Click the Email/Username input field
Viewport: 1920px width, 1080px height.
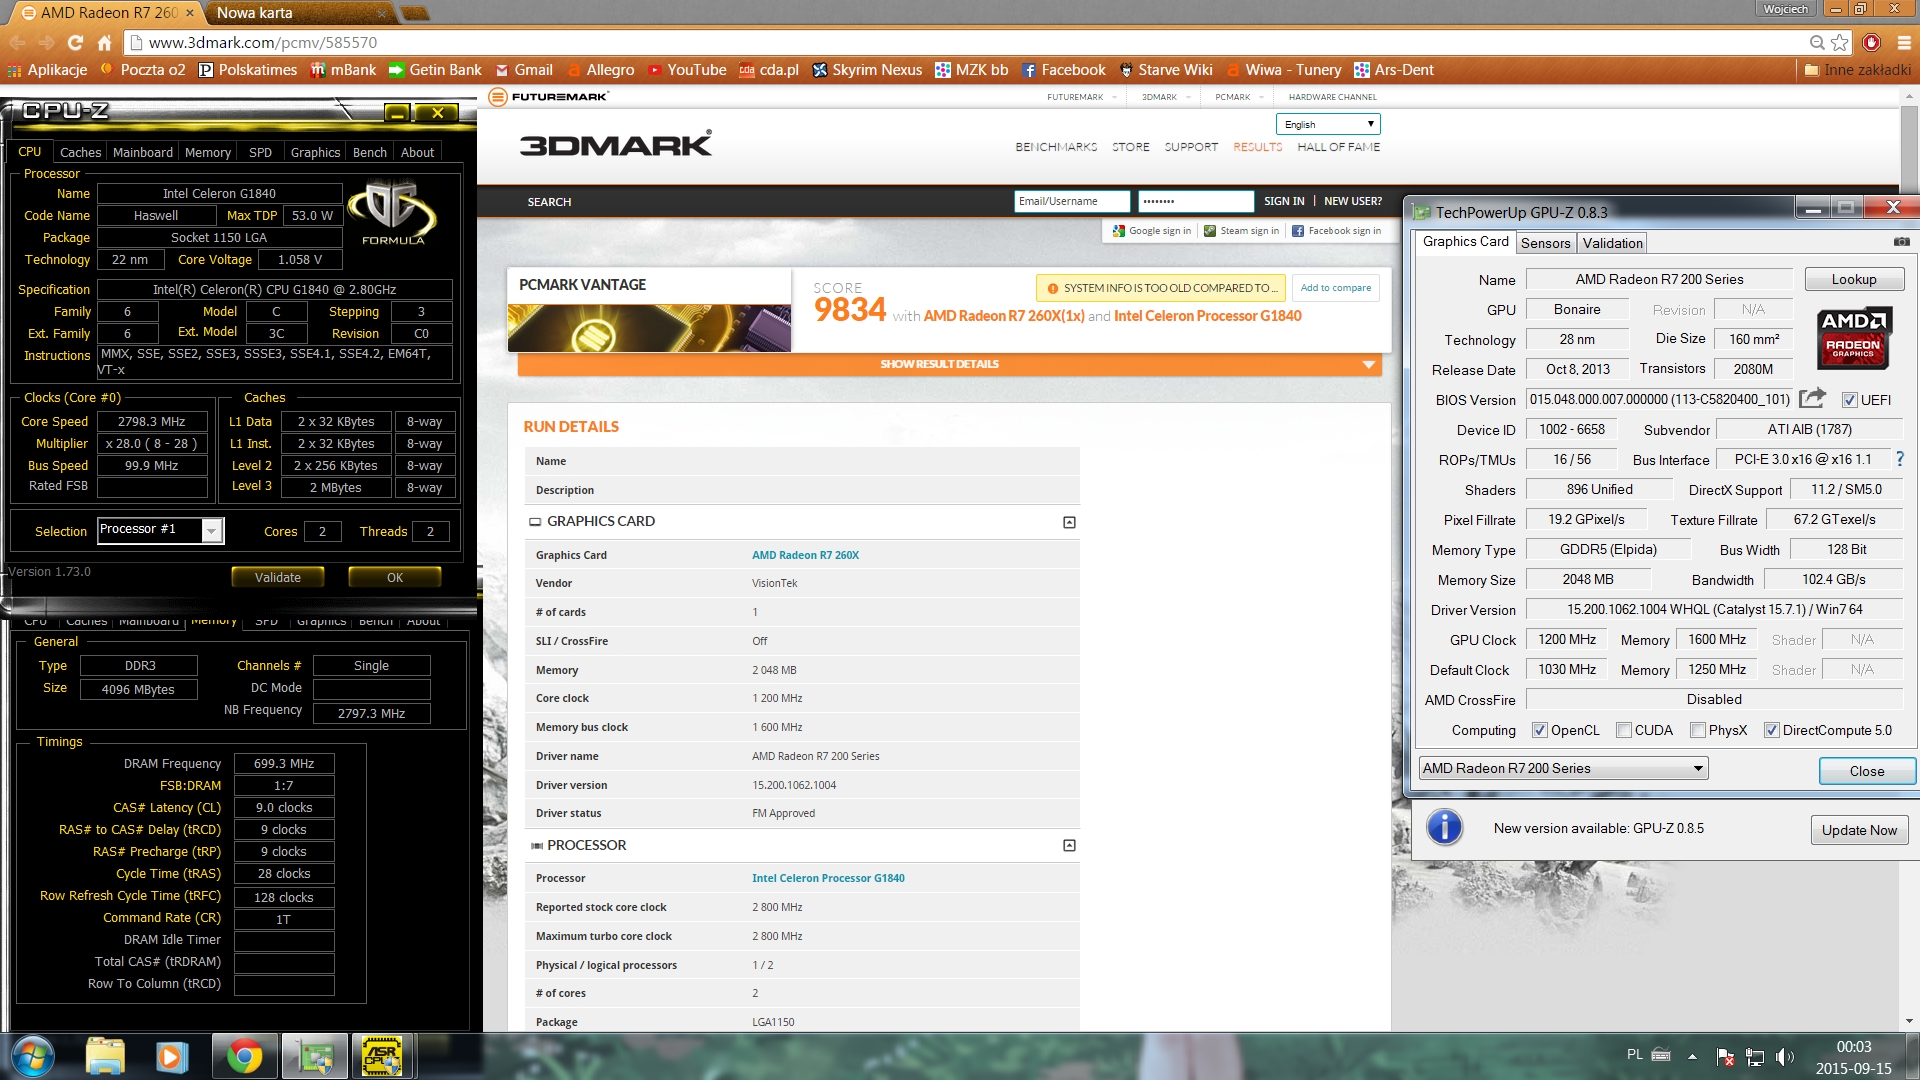(x=1072, y=201)
